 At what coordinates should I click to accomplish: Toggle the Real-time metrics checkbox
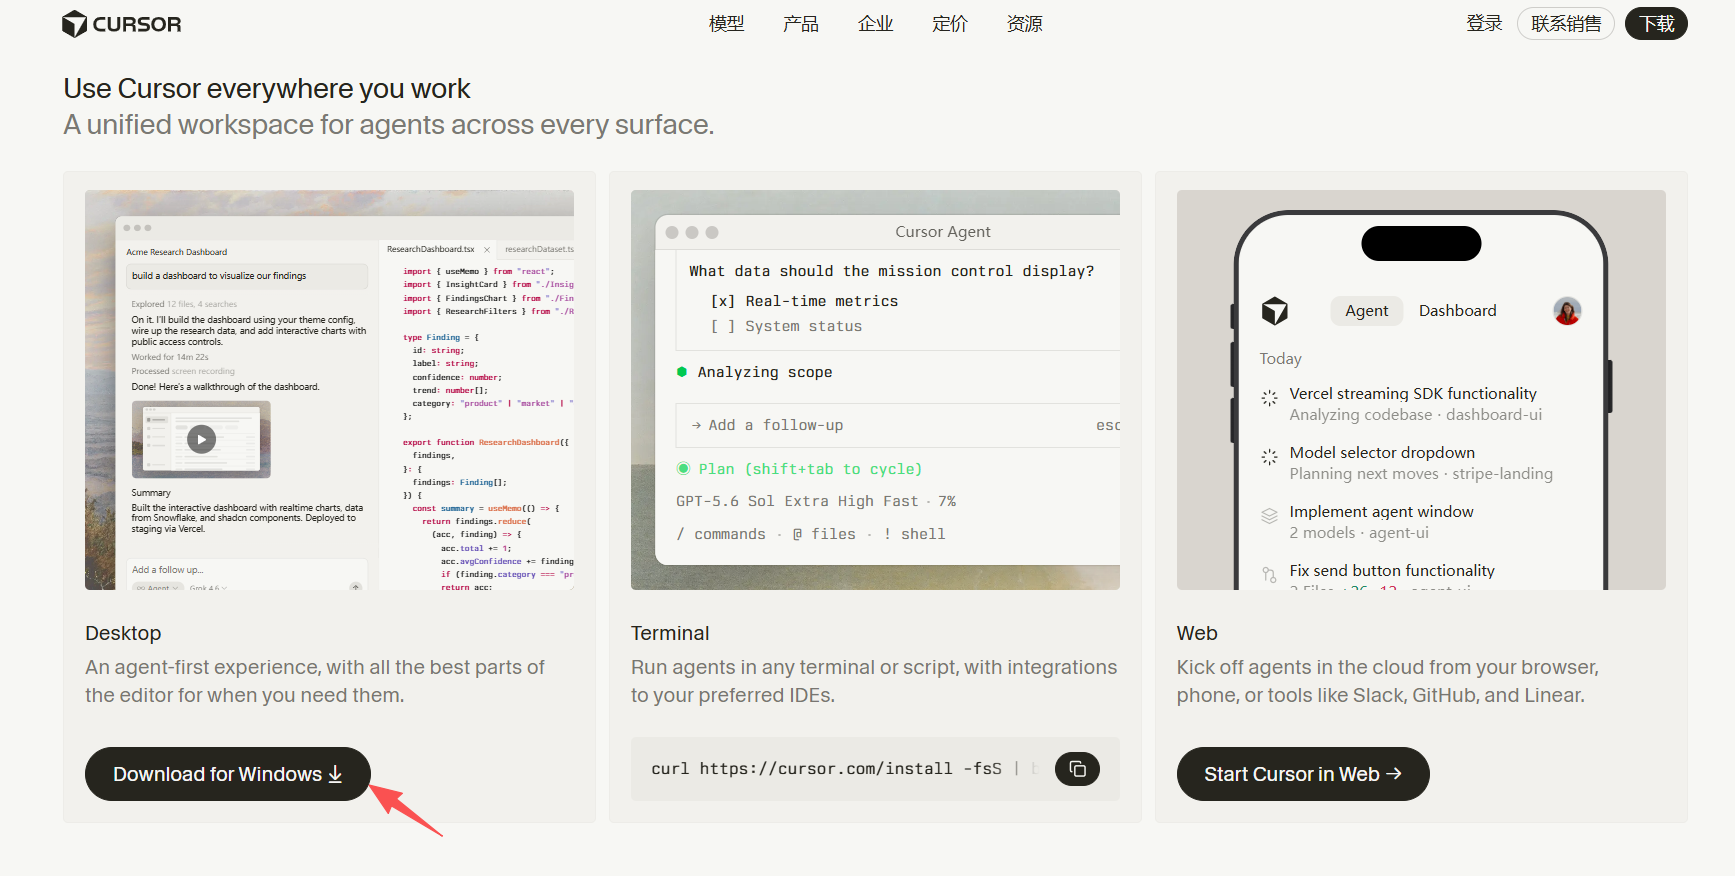click(723, 301)
